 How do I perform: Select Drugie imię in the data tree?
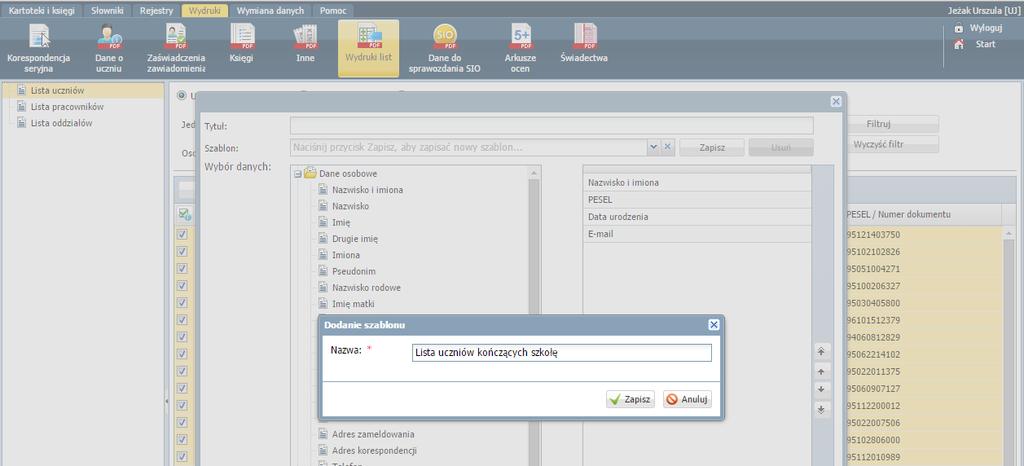(x=355, y=239)
